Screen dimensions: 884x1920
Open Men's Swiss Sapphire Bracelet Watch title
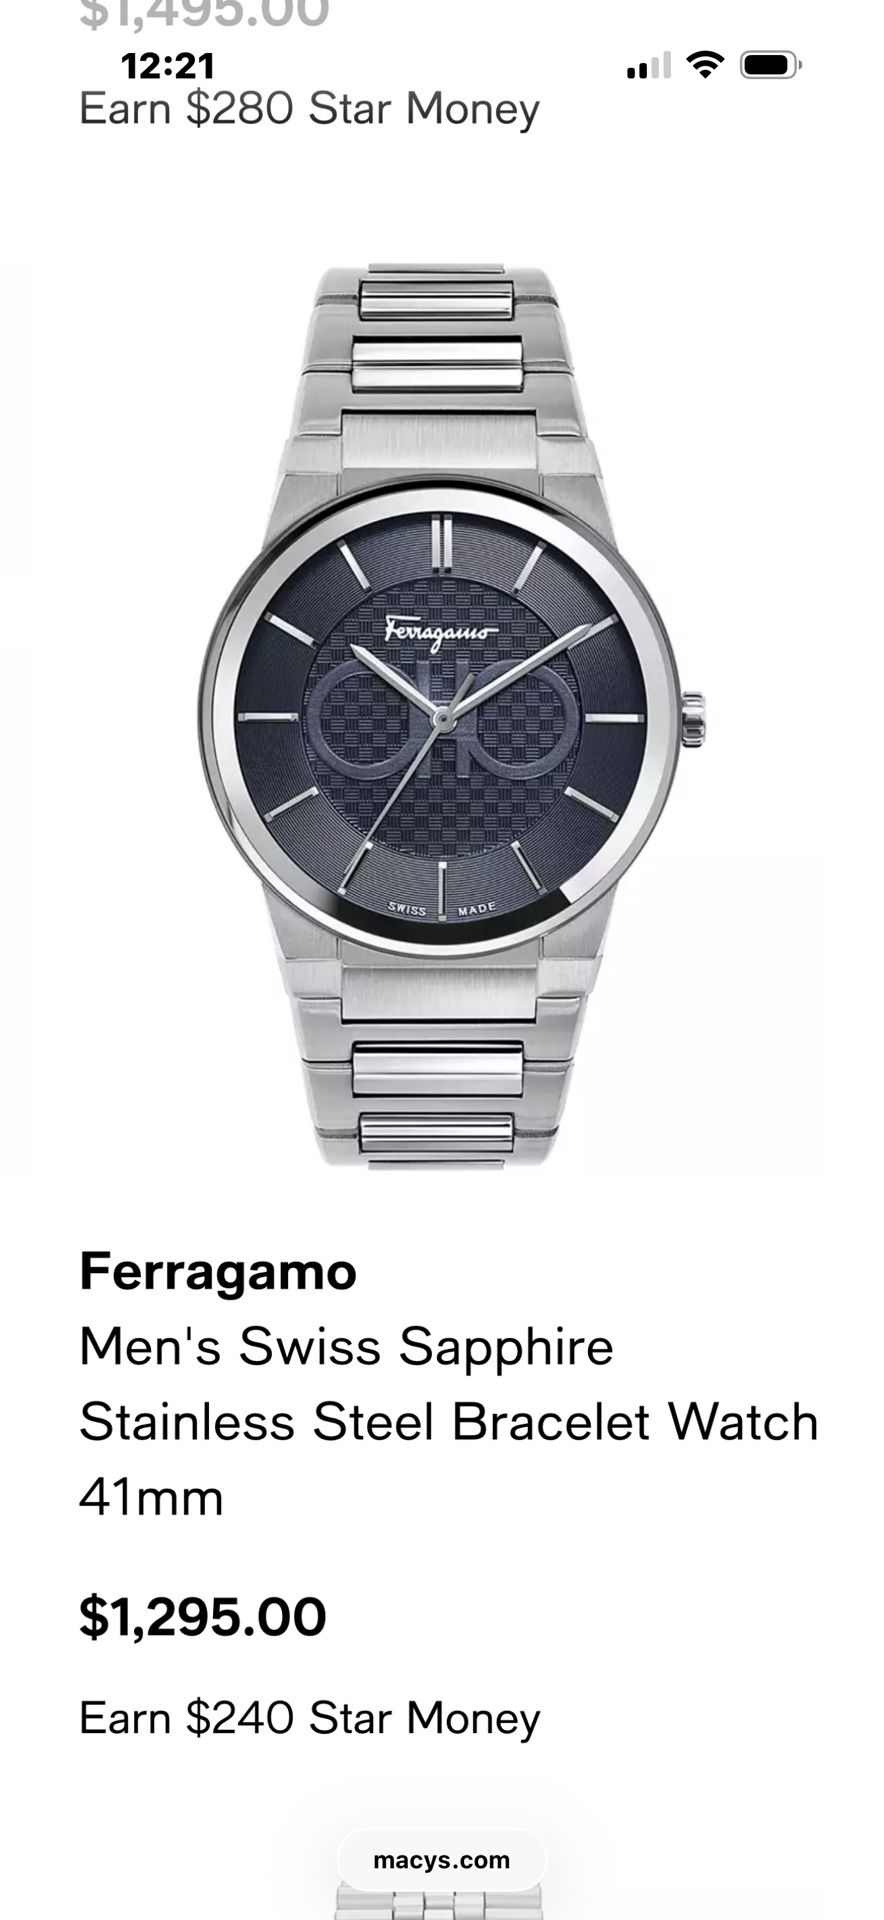click(449, 1422)
